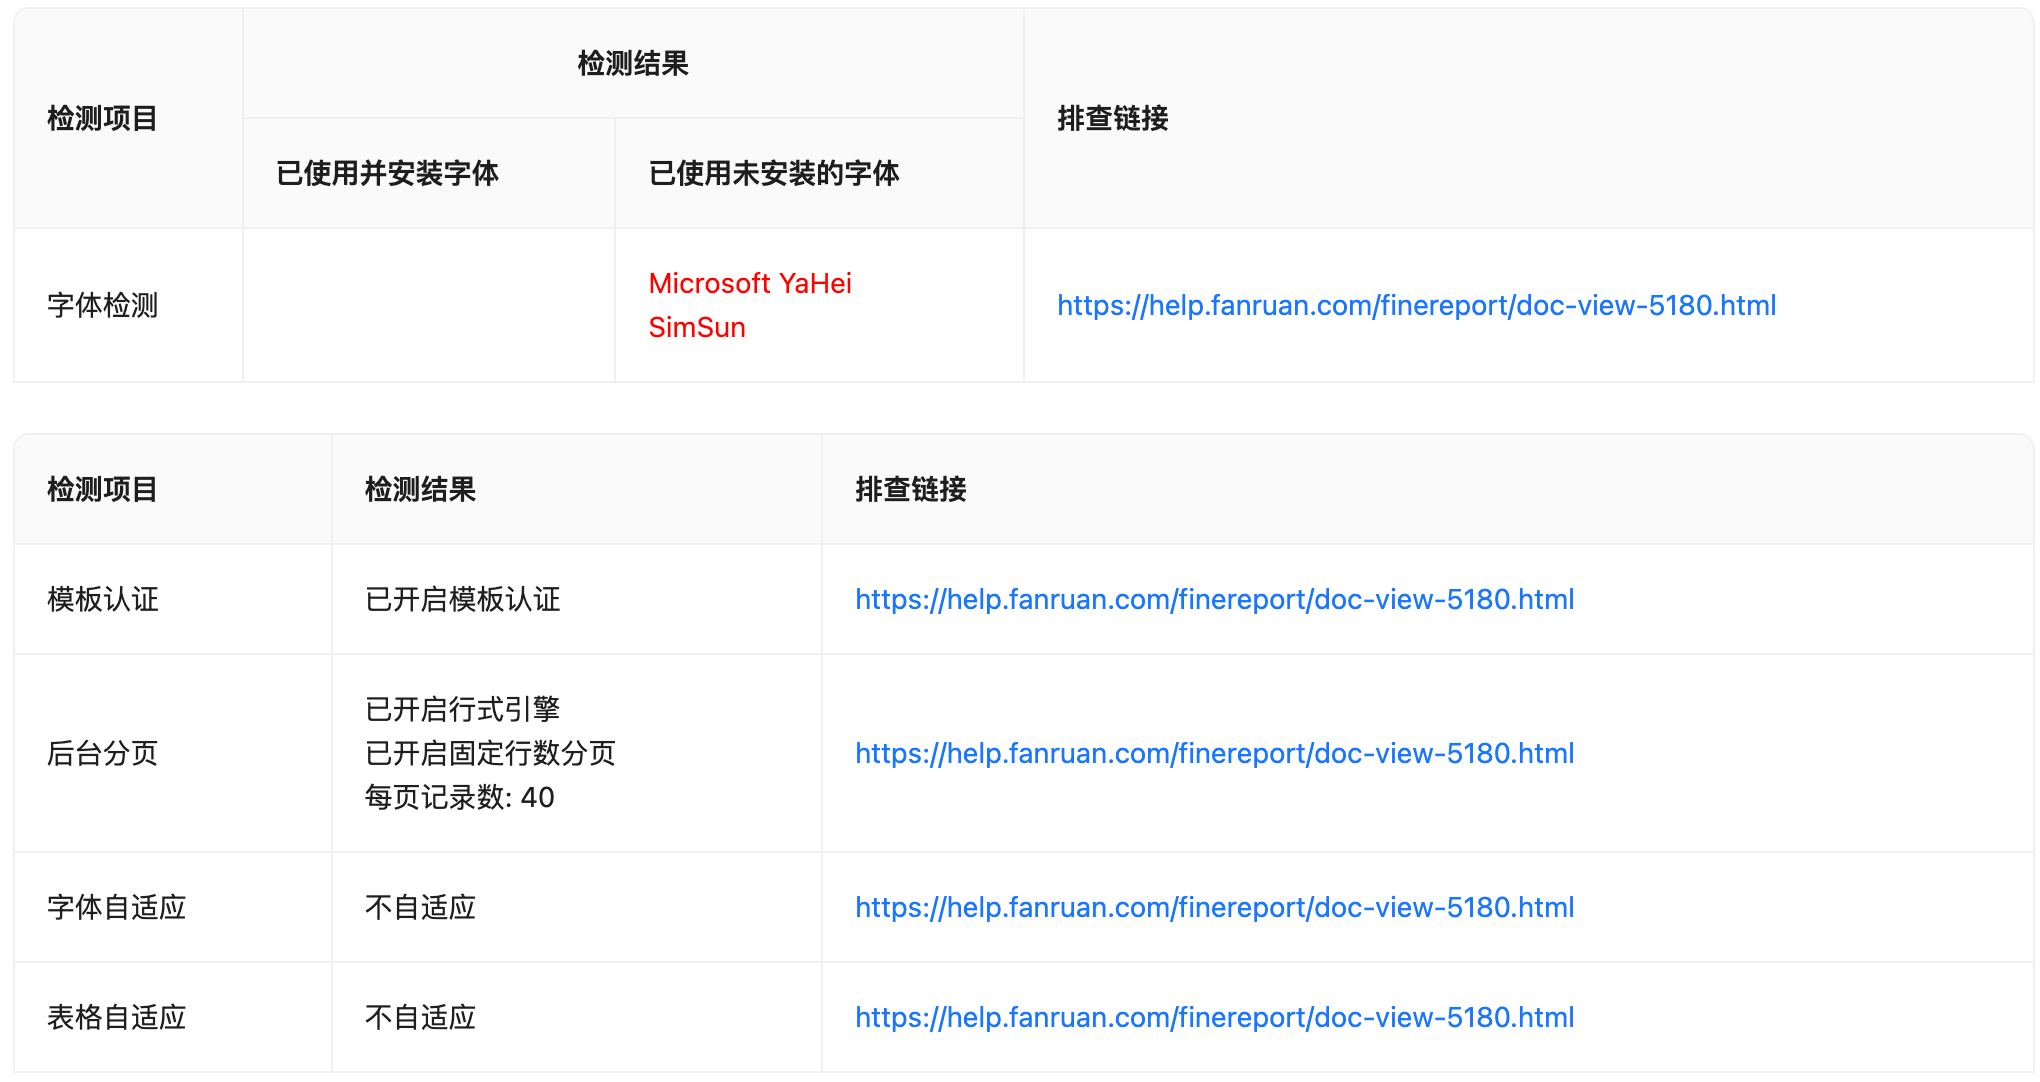The height and width of the screenshot is (1082, 2040).
Task: Click the 检测项目 header in second table
Action: tap(102, 489)
